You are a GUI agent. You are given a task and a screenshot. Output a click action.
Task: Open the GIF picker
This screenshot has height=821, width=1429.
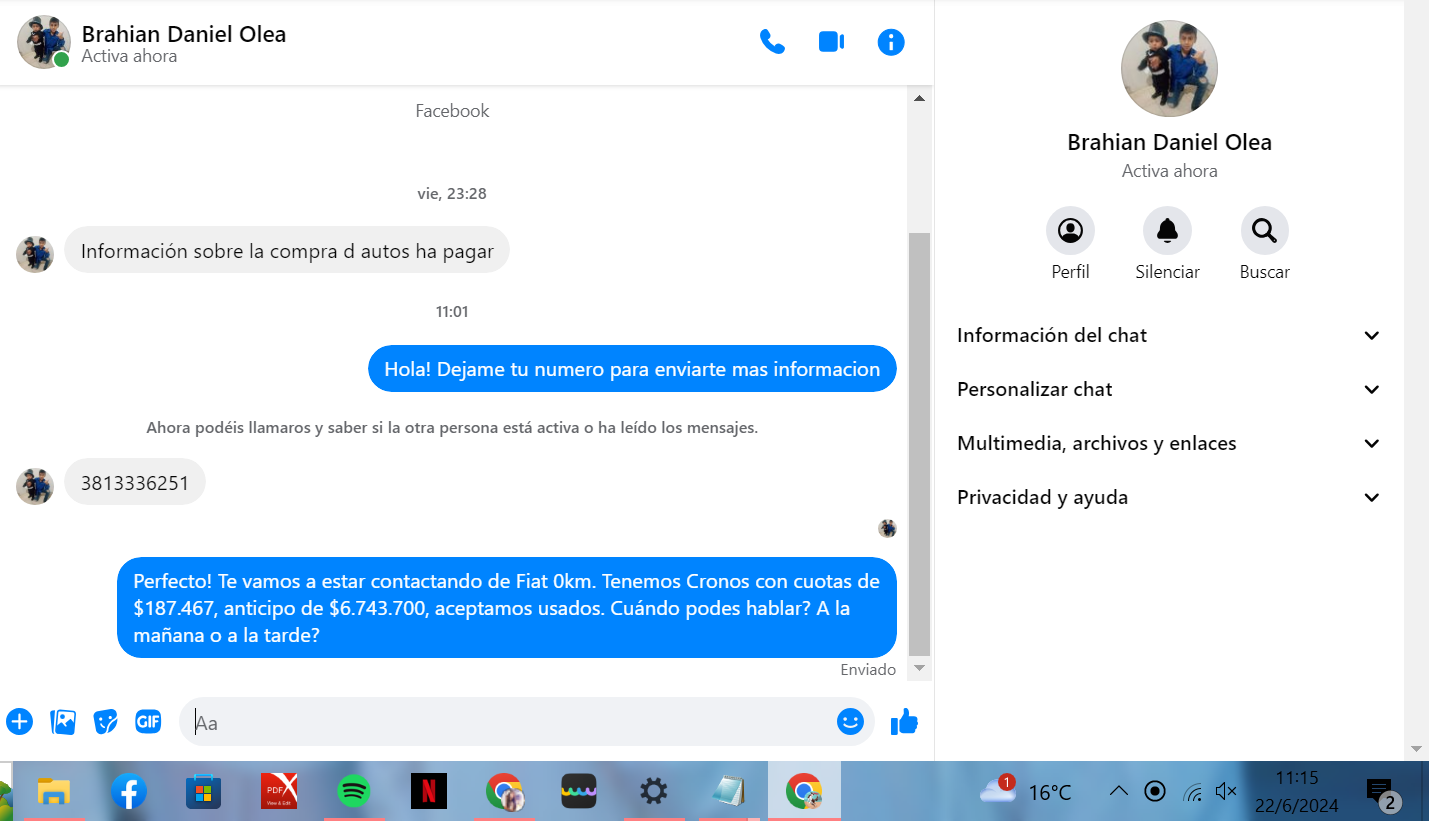tap(149, 721)
